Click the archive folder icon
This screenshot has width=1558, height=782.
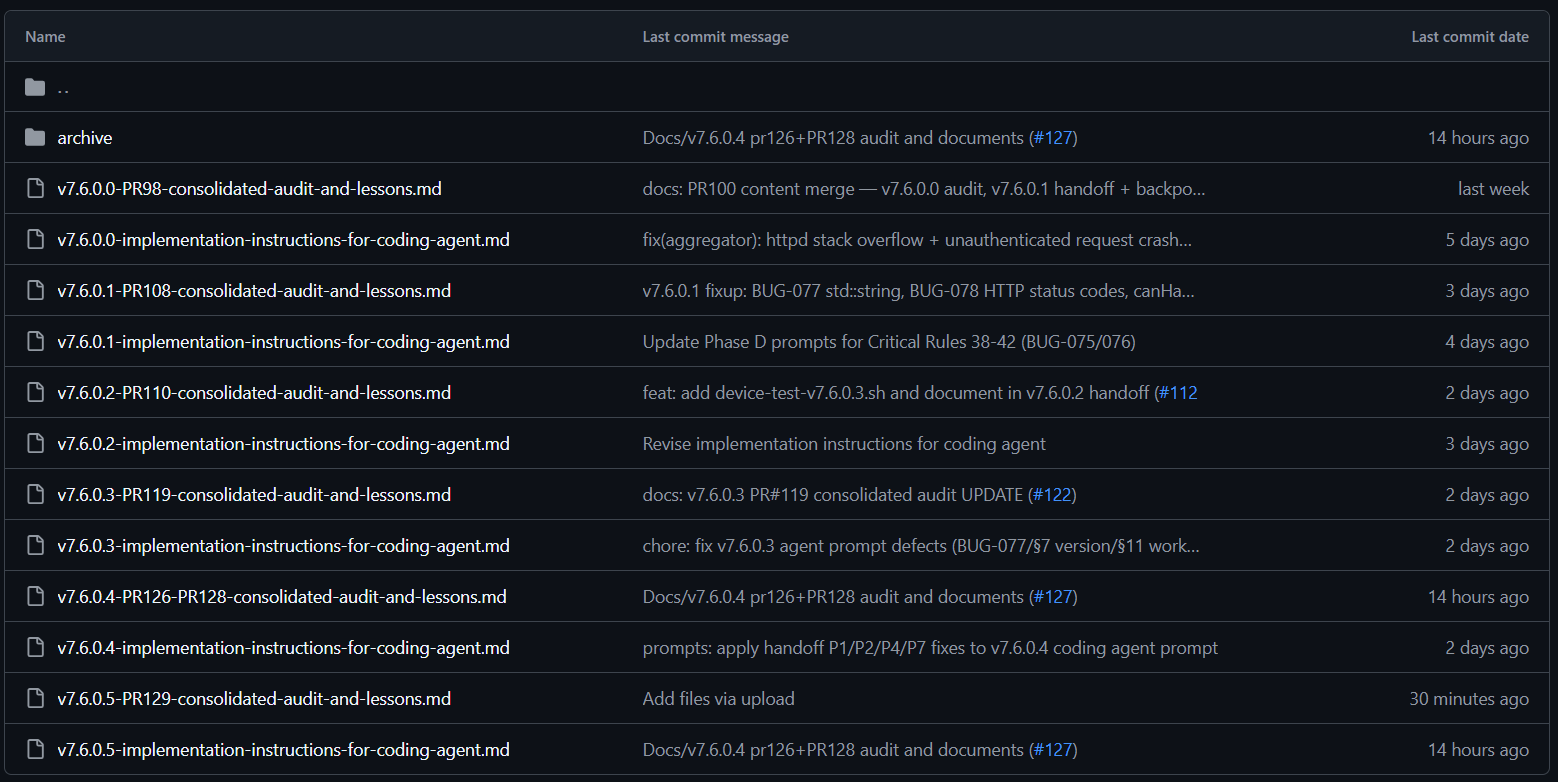click(35, 138)
